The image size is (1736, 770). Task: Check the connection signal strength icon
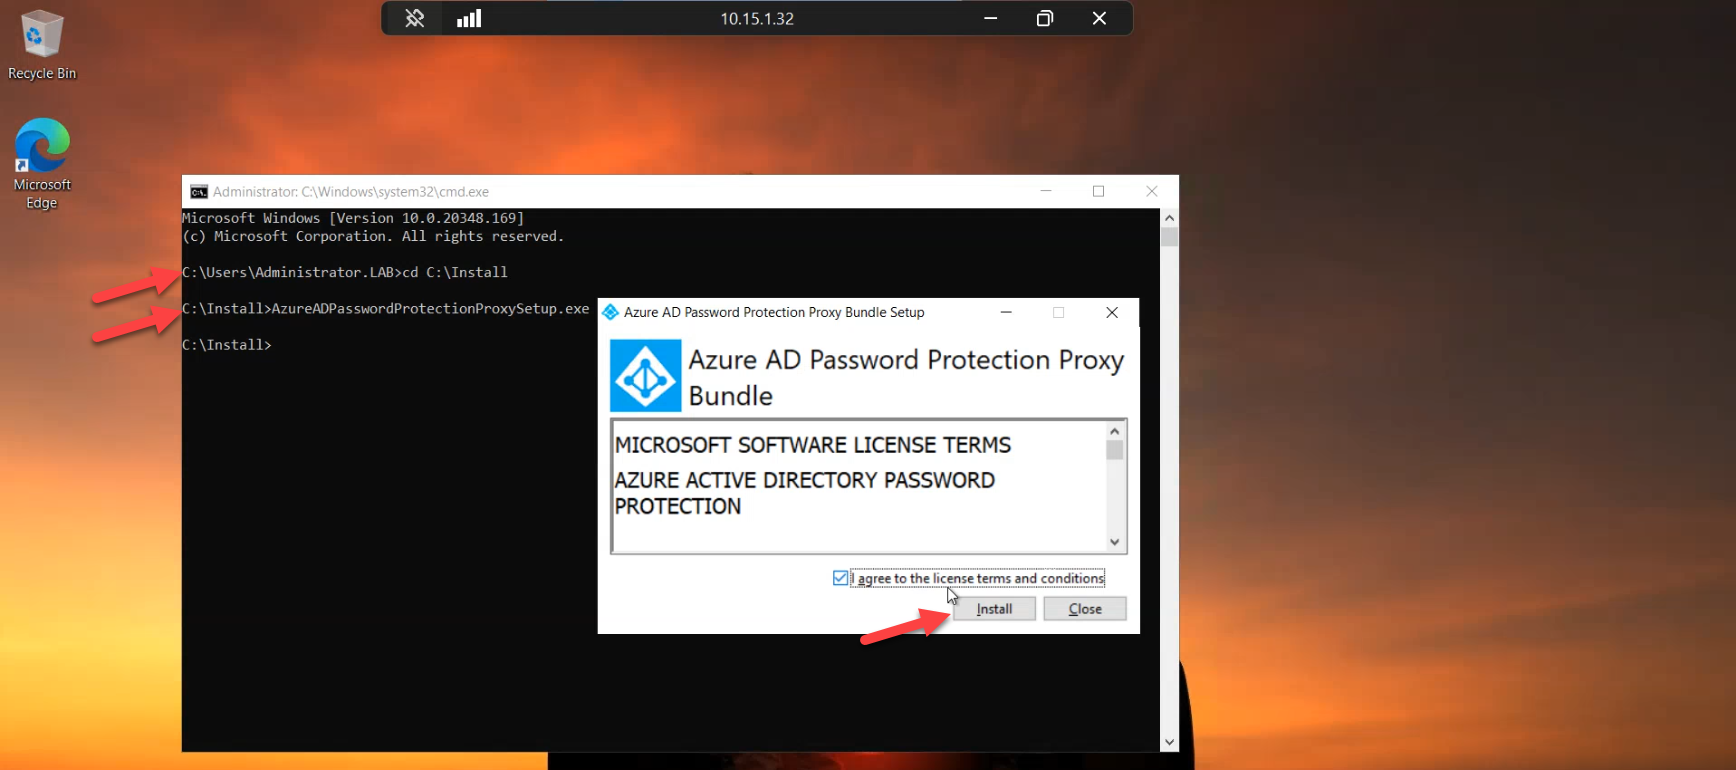coord(469,18)
